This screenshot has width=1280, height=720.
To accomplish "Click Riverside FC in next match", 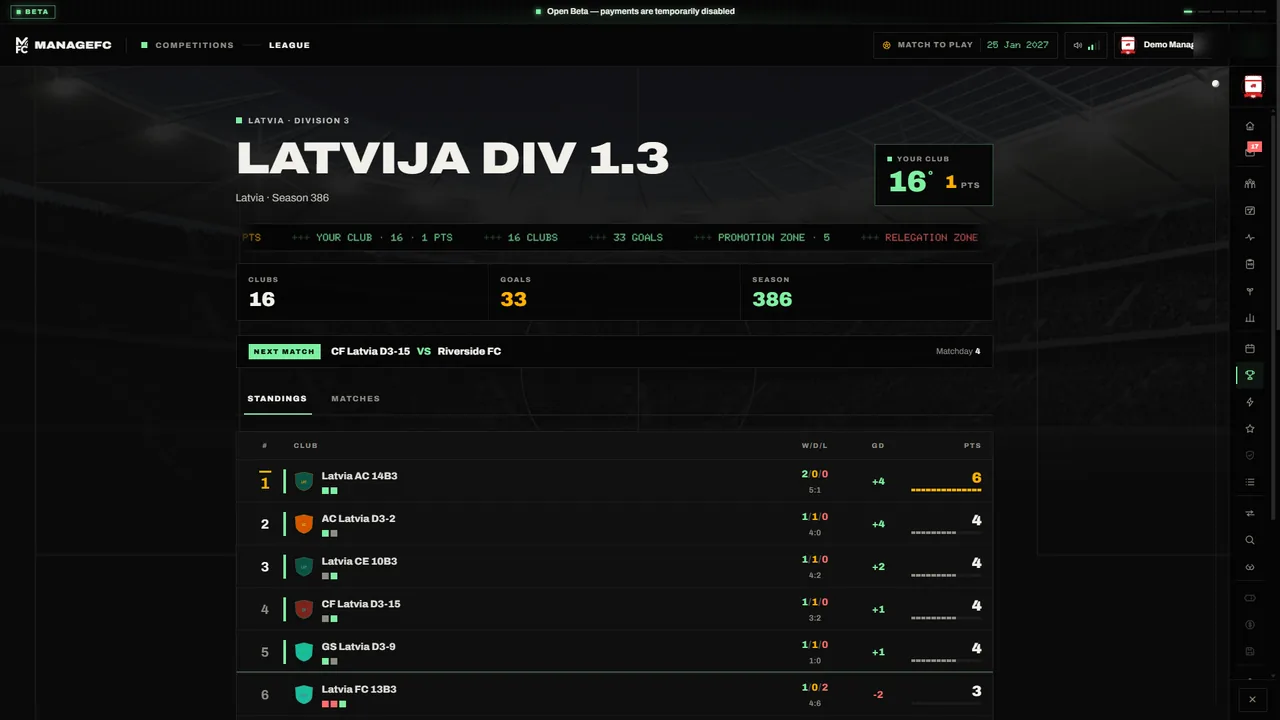I will click(x=469, y=352).
